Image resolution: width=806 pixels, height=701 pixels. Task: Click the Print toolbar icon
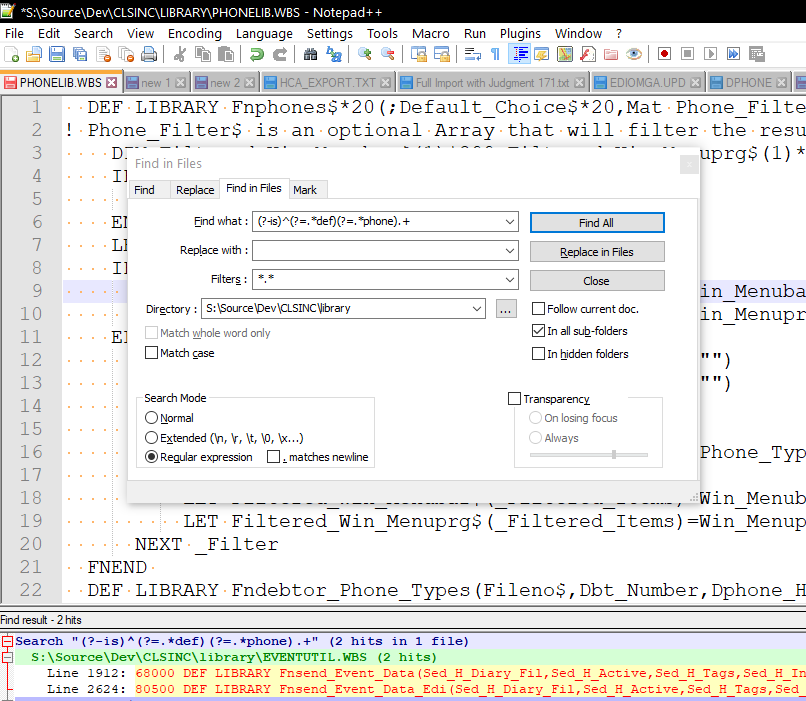(x=149, y=54)
